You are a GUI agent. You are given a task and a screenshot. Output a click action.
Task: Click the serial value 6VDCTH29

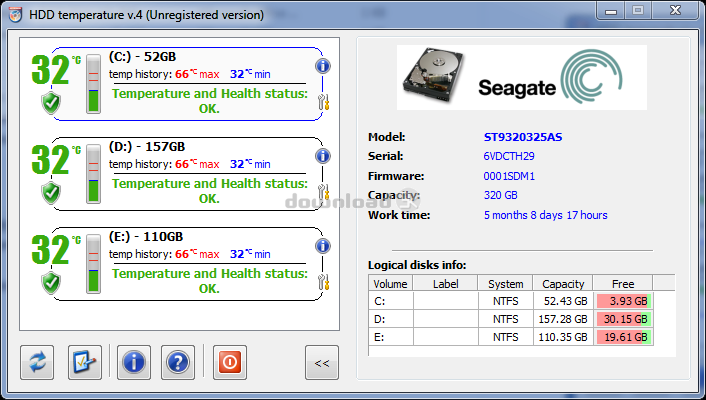[509, 156]
